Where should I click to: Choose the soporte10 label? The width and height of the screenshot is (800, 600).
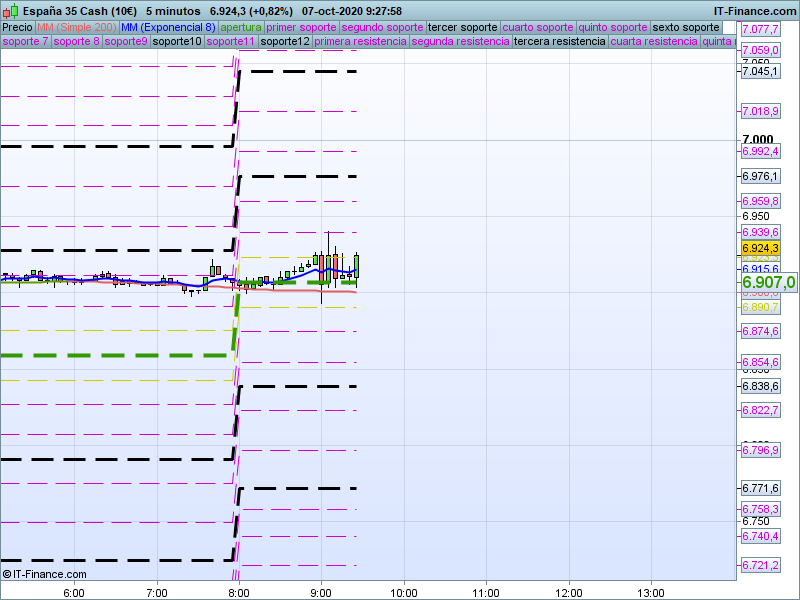(x=177, y=41)
